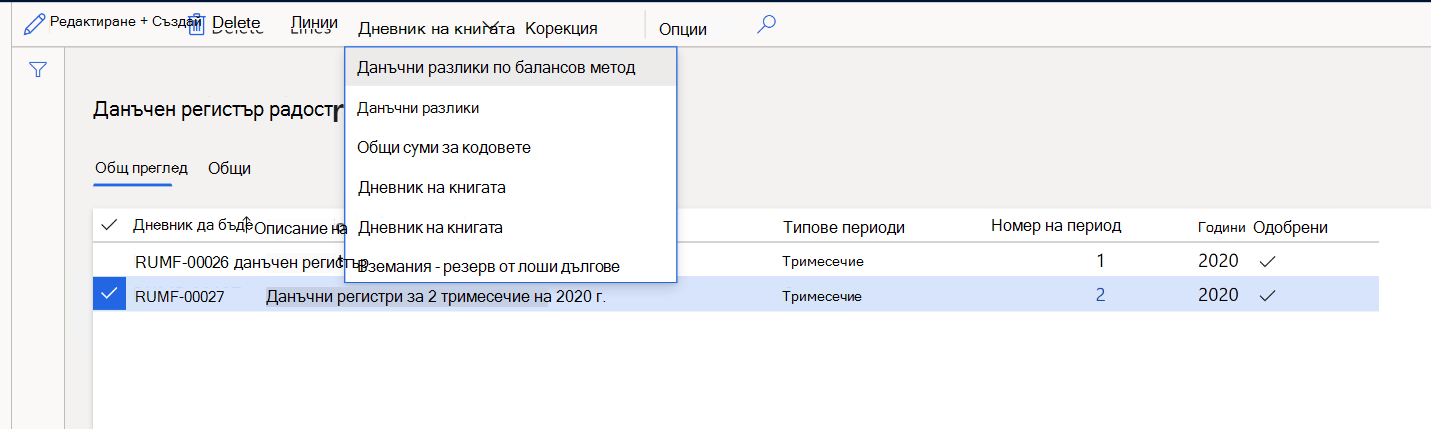Click the Одобрени column header
The image size is (1431, 429).
(1290, 227)
